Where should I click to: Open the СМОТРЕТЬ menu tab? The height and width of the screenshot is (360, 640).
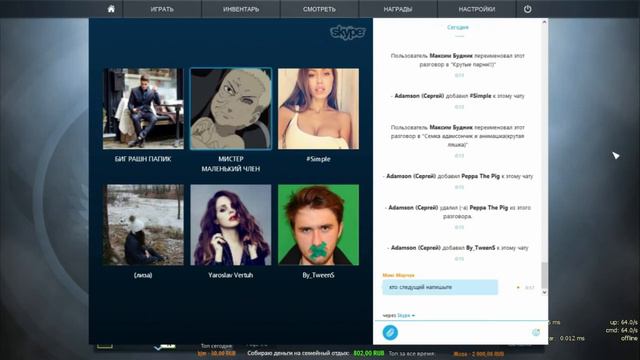(319, 9)
